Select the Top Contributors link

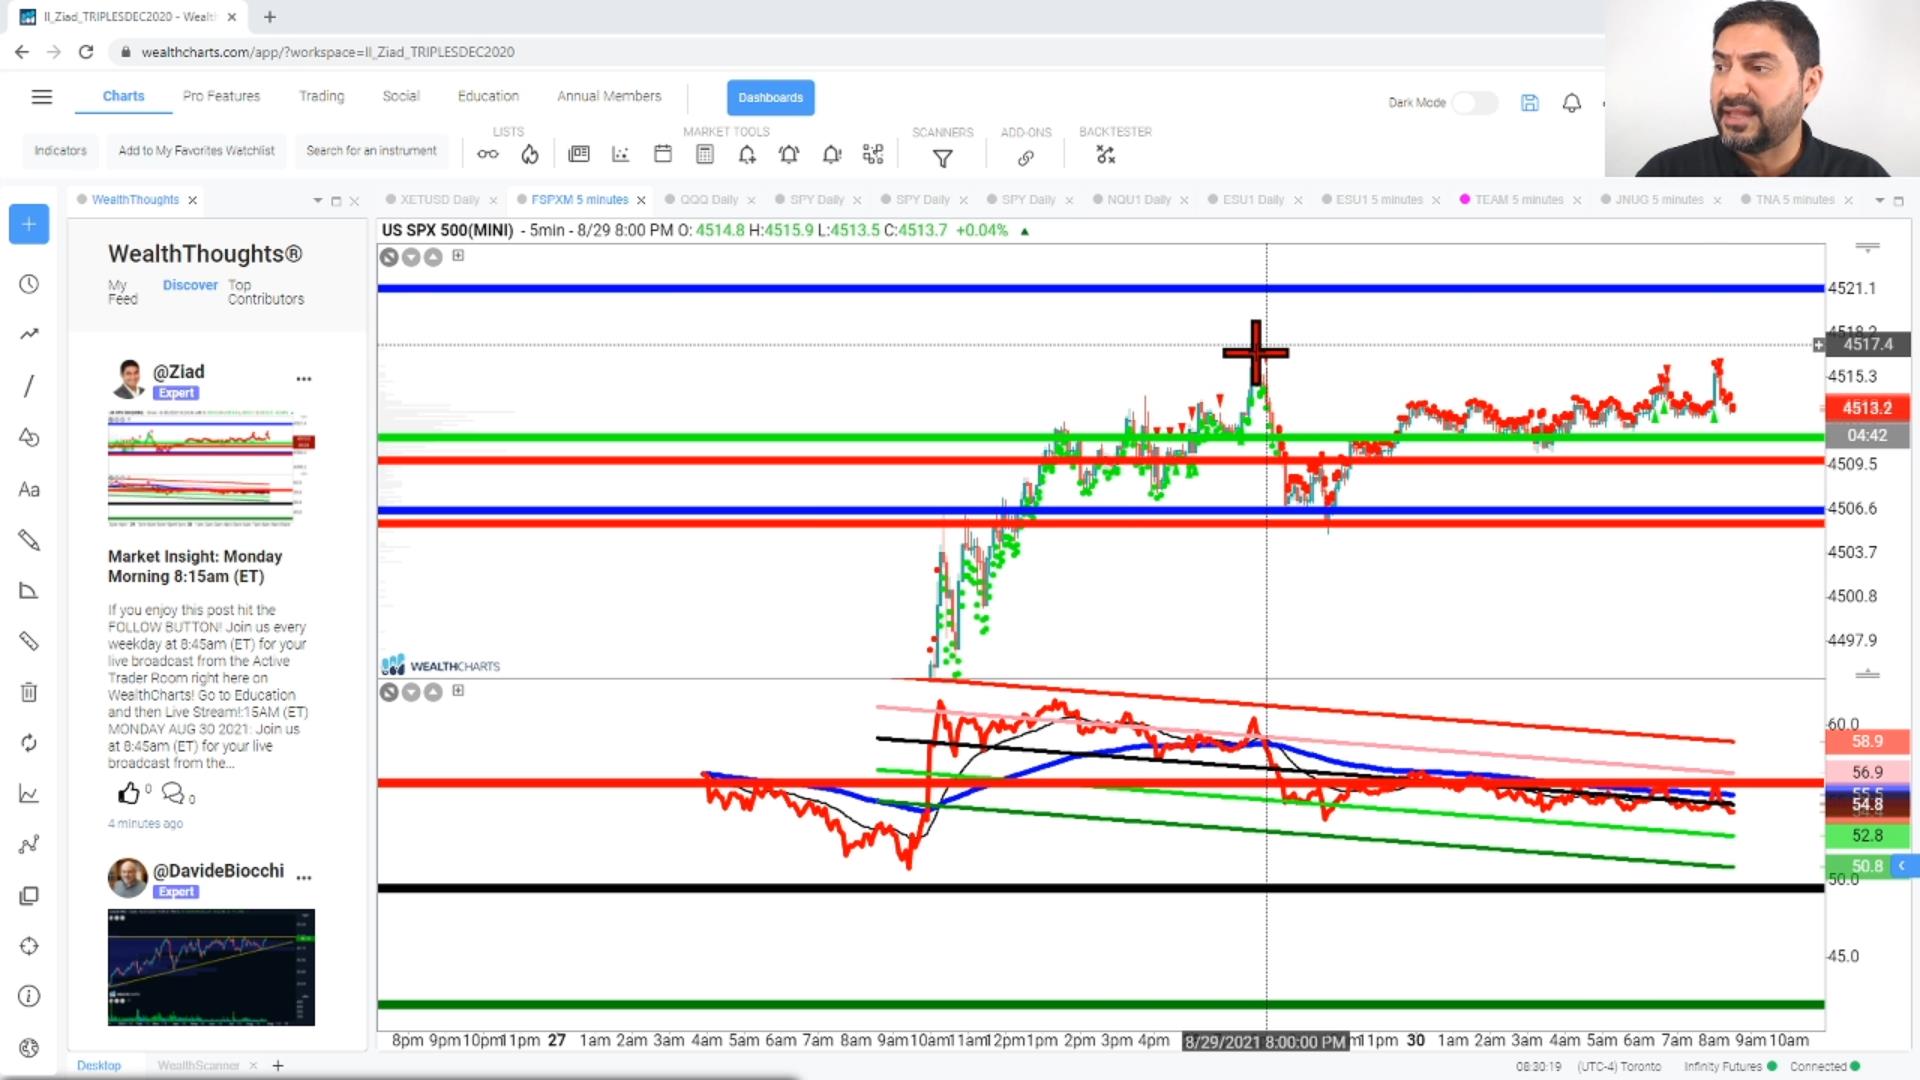pyautogui.click(x=265, y=292)
